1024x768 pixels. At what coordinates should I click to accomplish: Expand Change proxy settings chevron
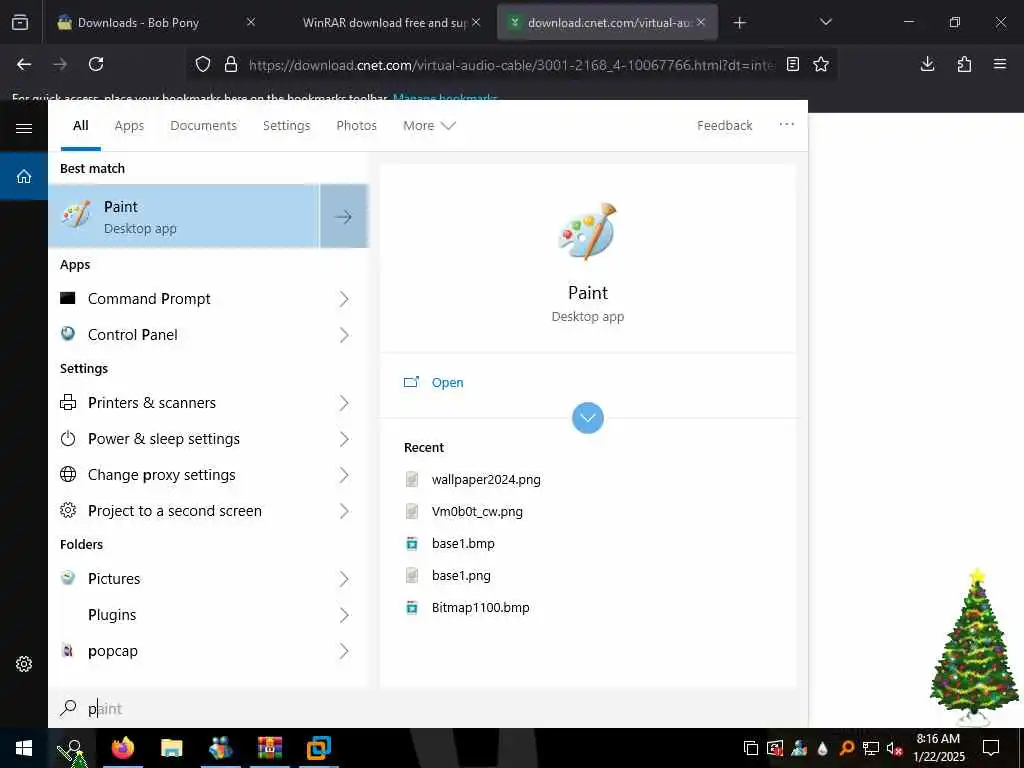click(344, 475)
